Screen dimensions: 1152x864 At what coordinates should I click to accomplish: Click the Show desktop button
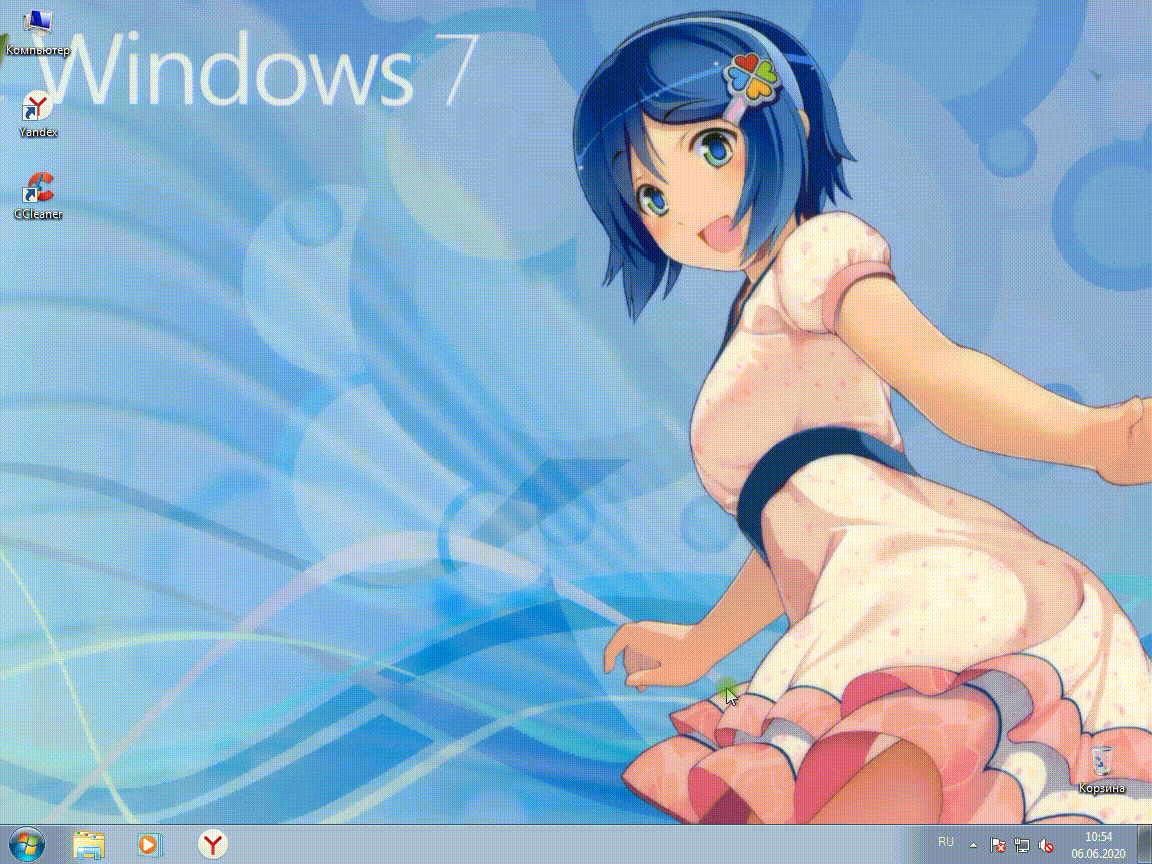(x=1146, y=845)
